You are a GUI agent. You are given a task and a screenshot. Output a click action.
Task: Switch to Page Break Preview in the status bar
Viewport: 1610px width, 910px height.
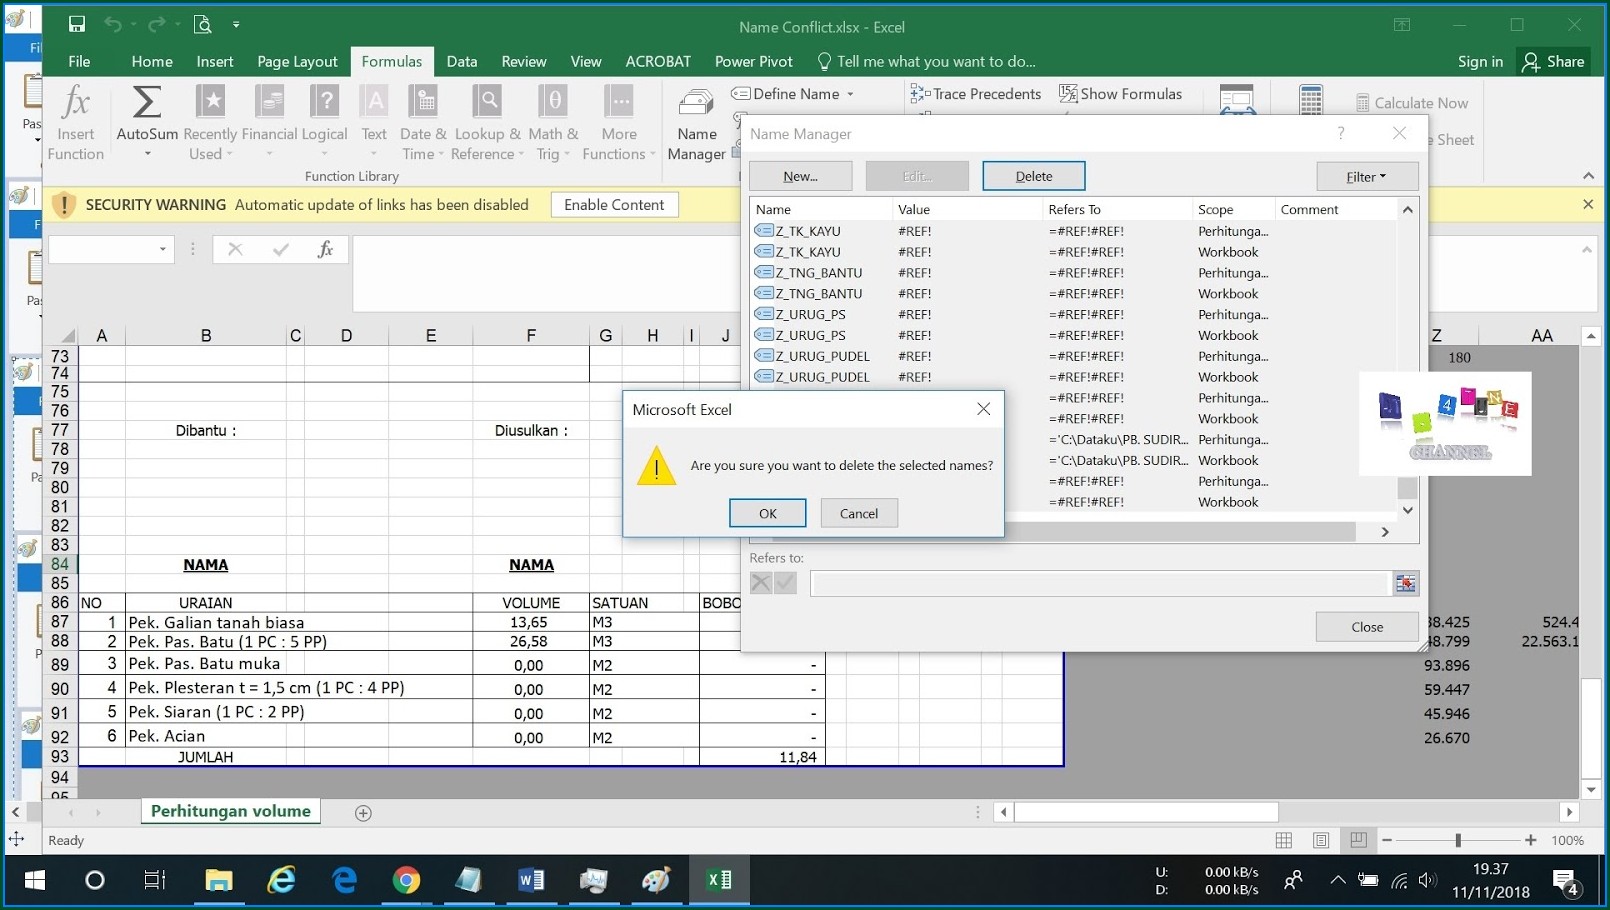[1358, 840]
